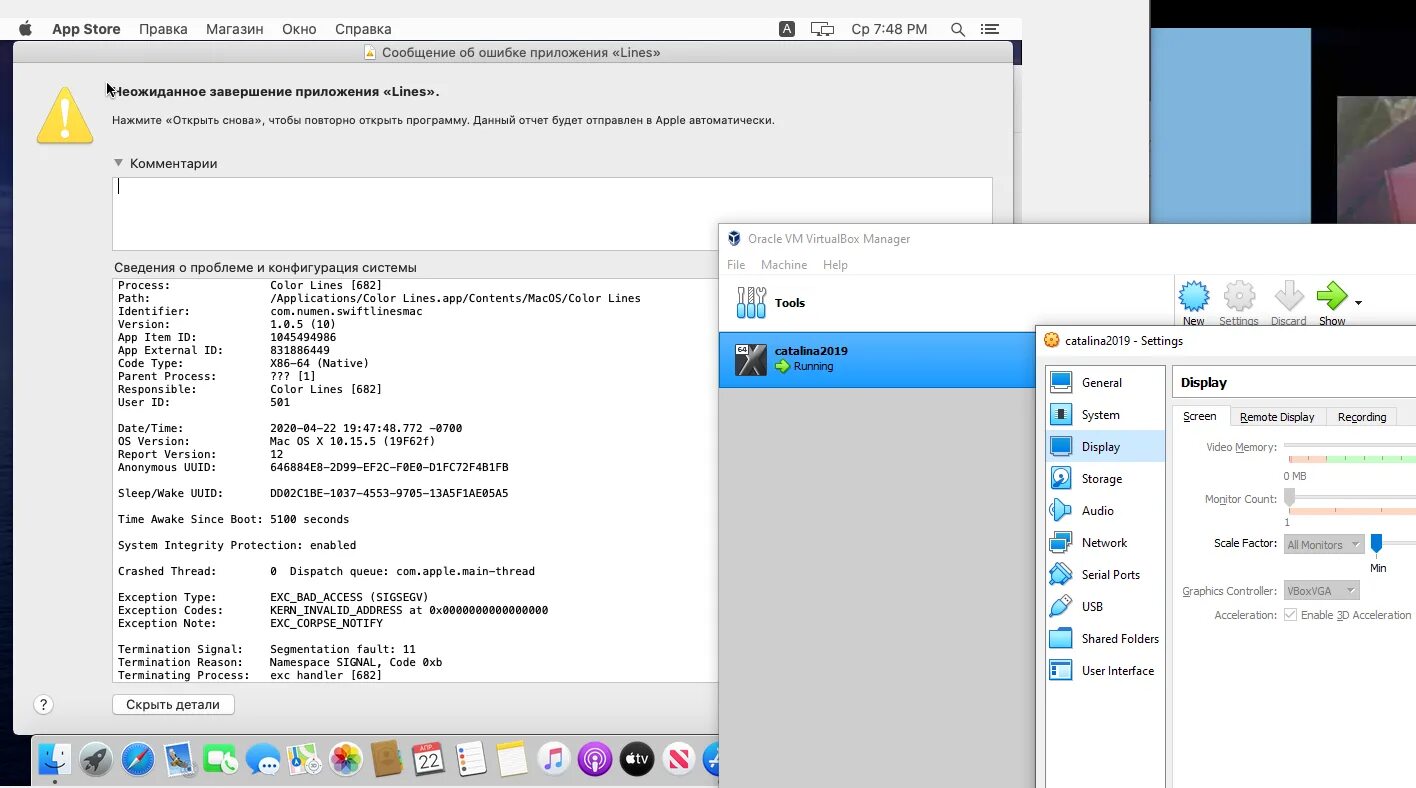This screenshot has height=788, width=1416.
Task: Open Photos pinwheel icon in Dock
Action: pos(346,760)
